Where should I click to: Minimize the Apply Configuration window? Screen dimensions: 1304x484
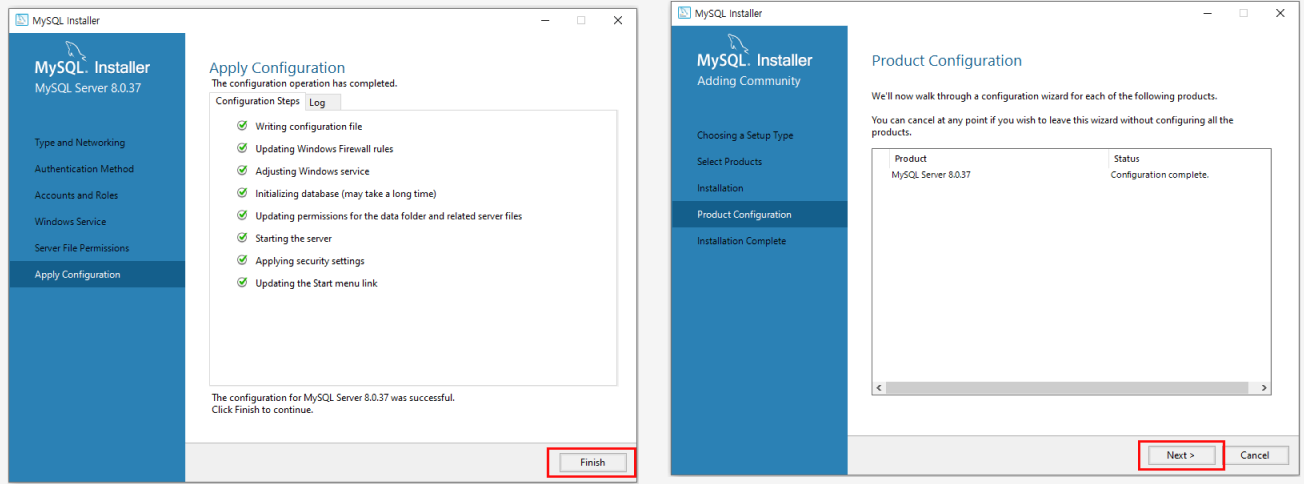point(544,20)
